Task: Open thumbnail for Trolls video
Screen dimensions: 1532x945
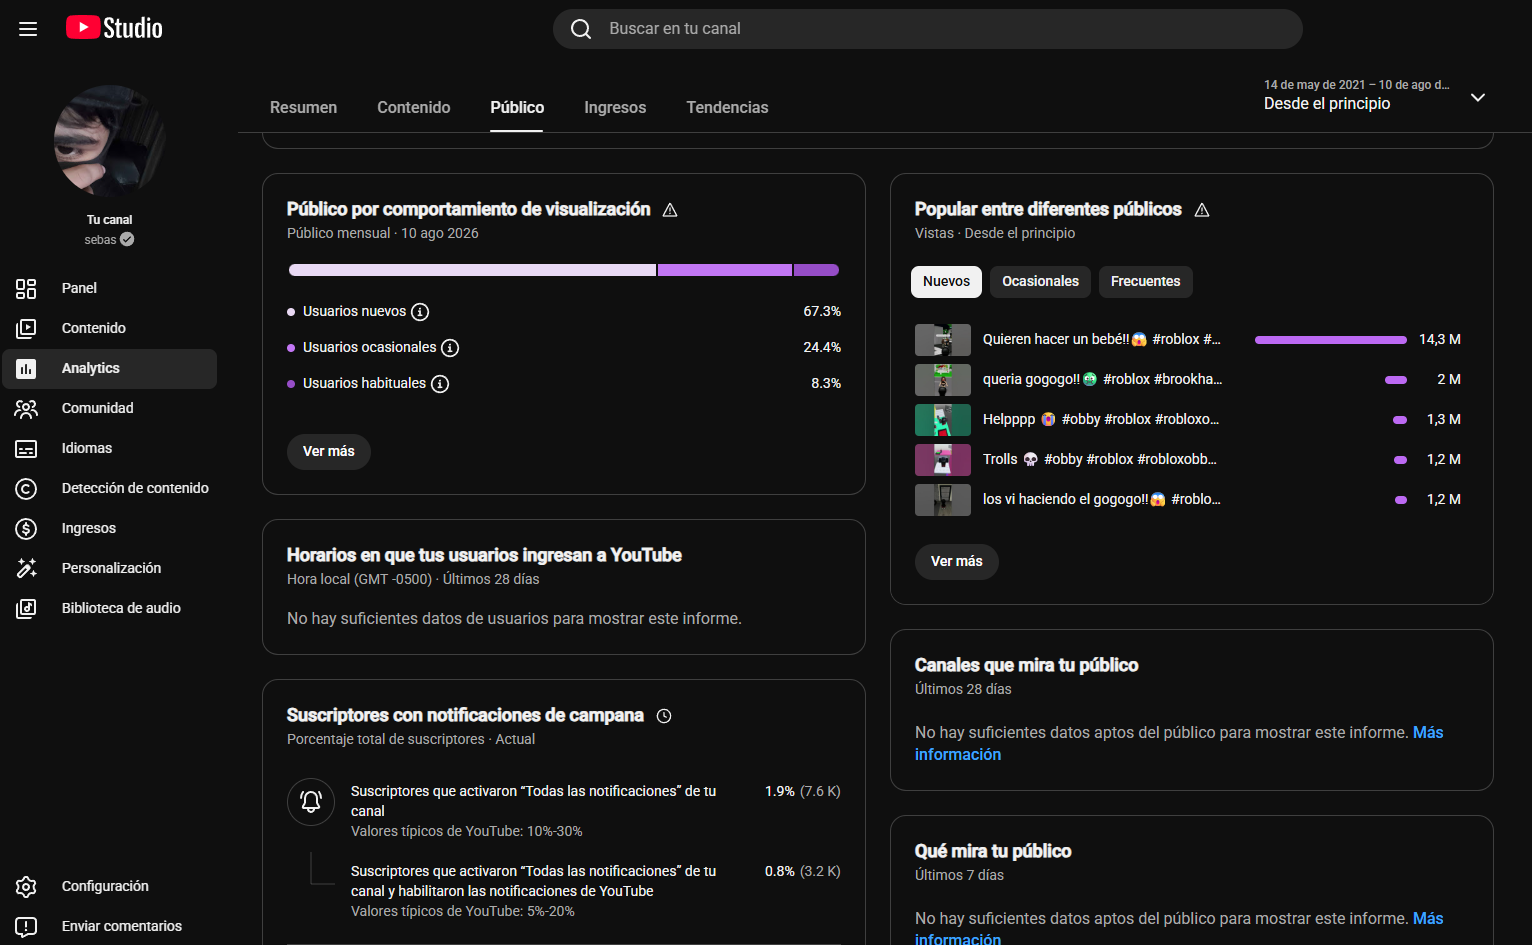Action: tap(943, 460)
